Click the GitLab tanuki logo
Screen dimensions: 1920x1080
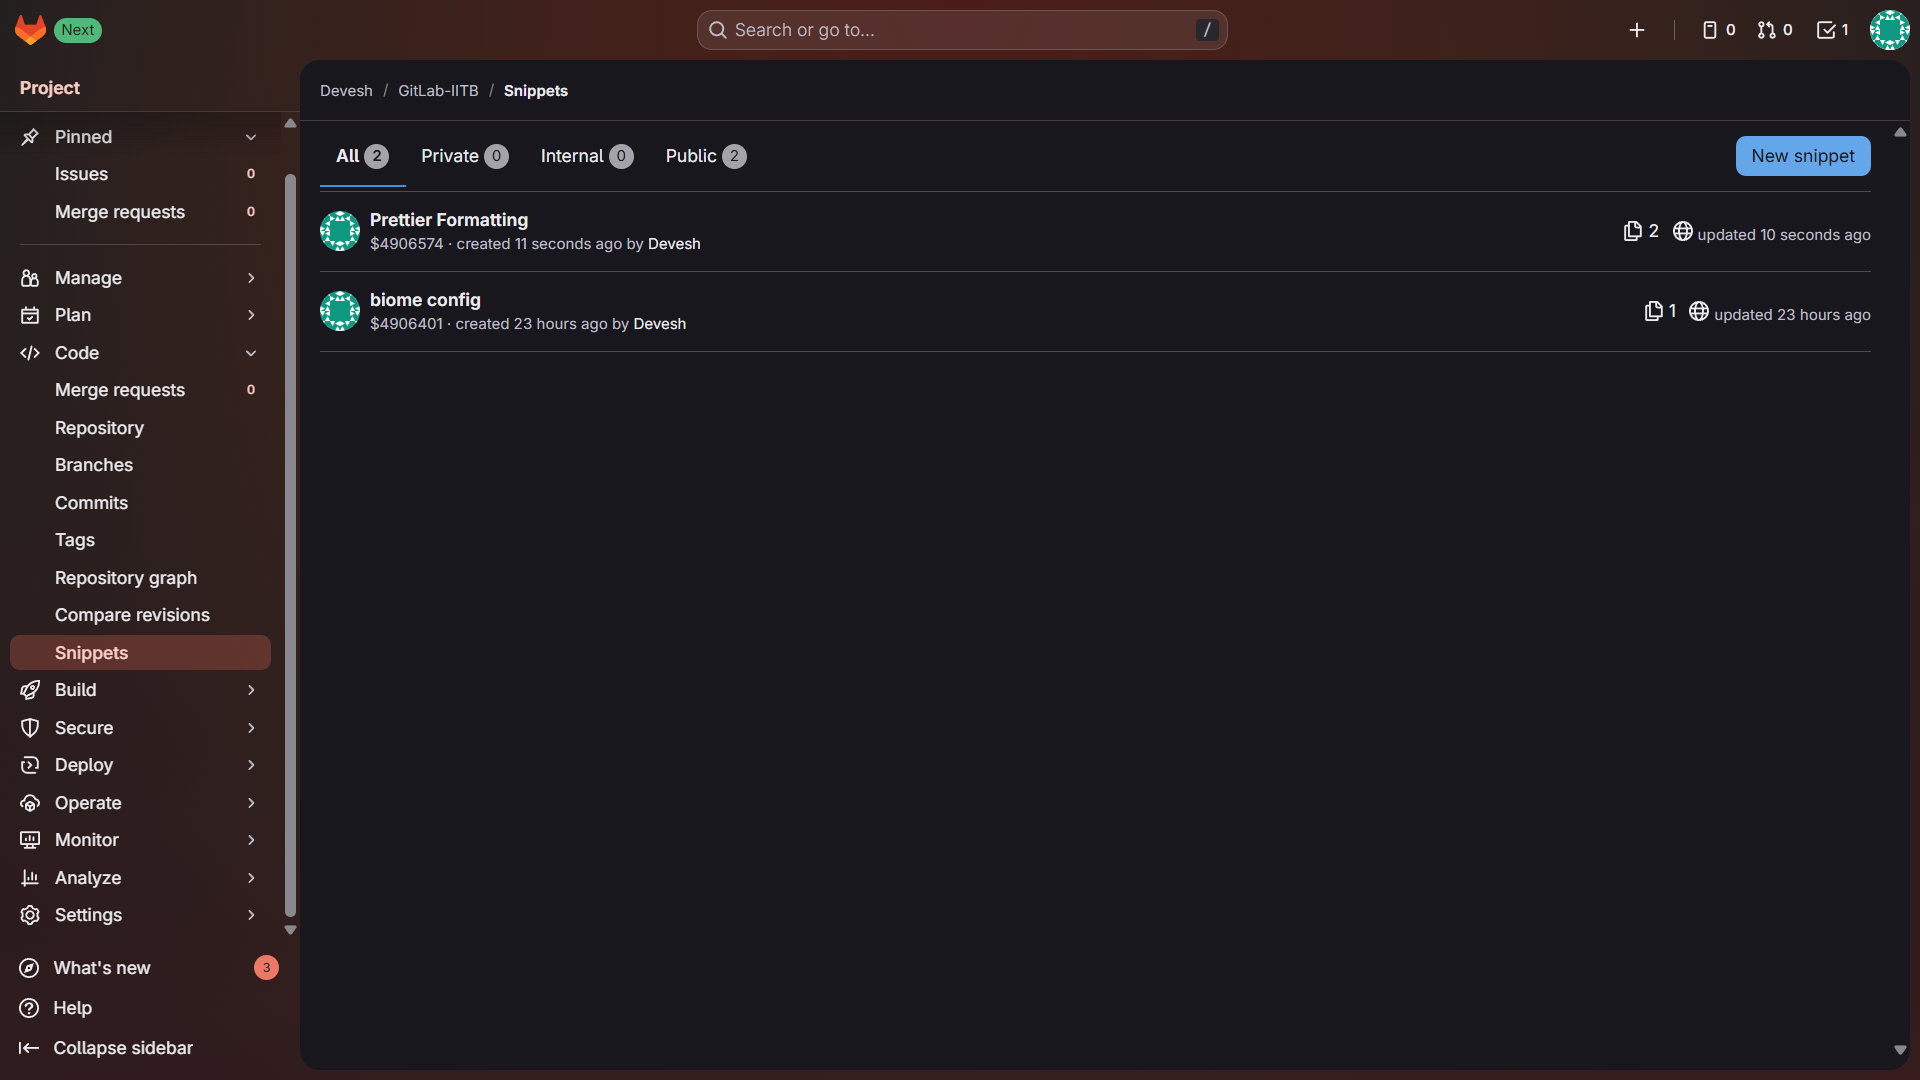click(30, 30)
